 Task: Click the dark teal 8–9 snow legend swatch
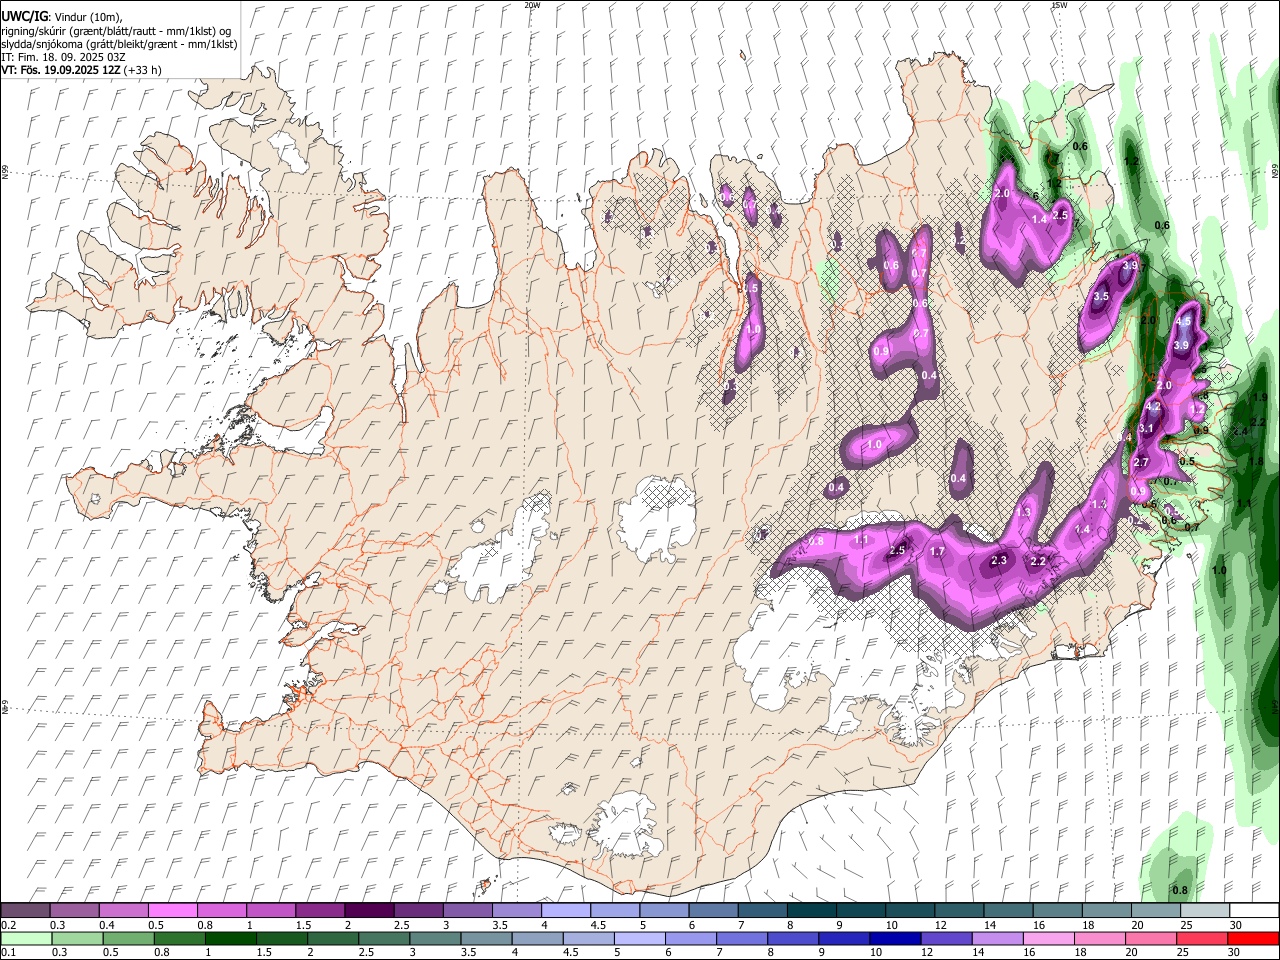click(x=812, y=910)
